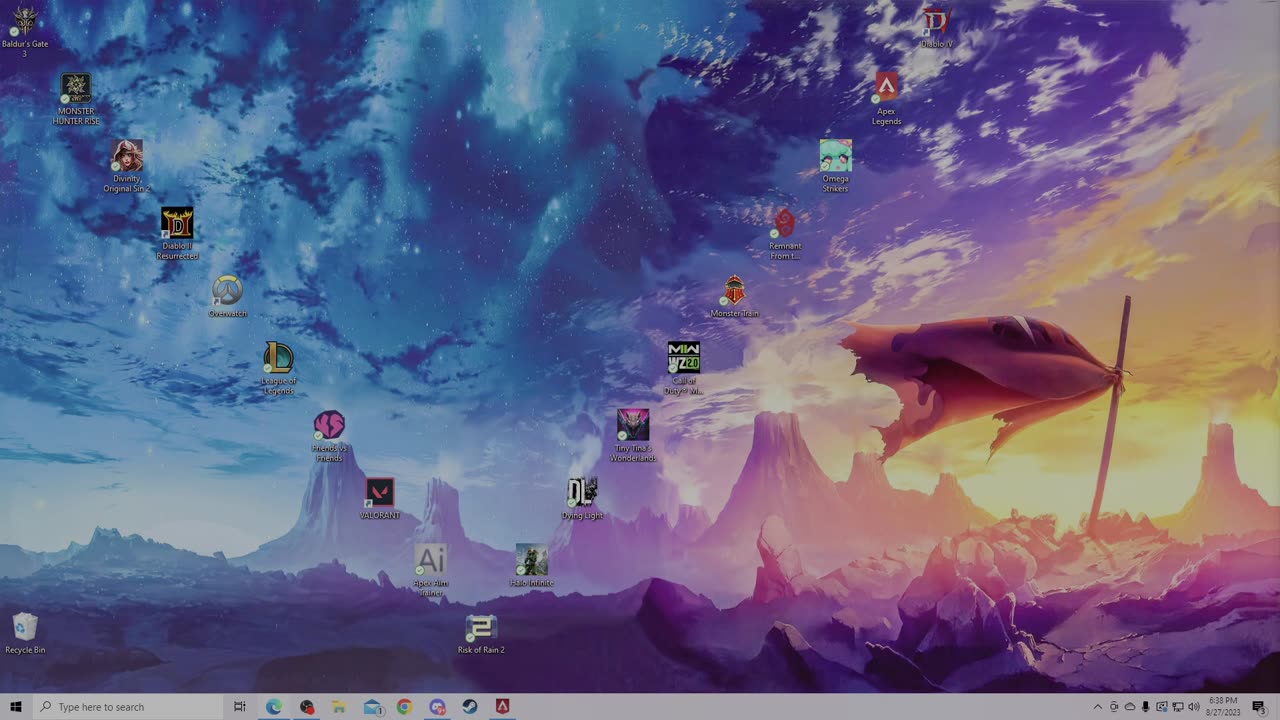Screen dimensions: 1280x720
Task: Click the League of Legends shortcut
Action: pyautogui.click(x=278, y=368)
